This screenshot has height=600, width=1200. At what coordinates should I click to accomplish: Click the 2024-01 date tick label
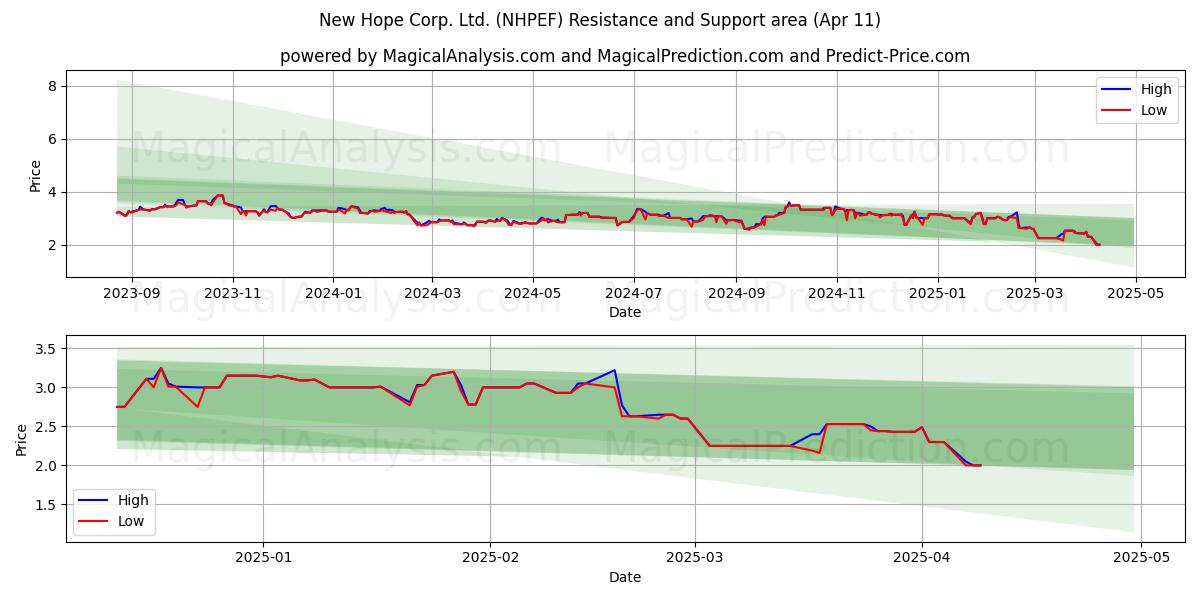point(332,295)
